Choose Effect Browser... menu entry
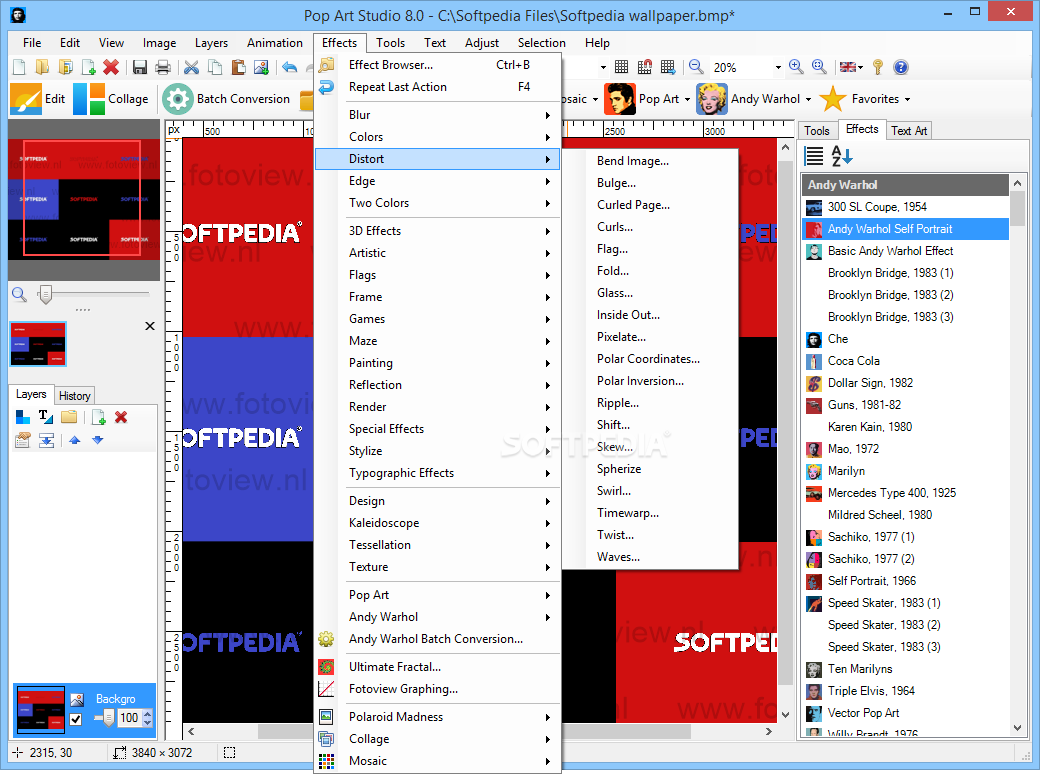The height and width of the screenshot is (774, 1040). (x=437, y=64)
